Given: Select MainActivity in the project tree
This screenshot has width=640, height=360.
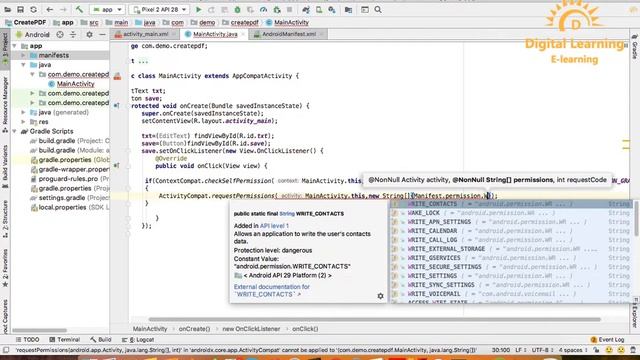Looking at the screenshot, I should click(76, 84).
